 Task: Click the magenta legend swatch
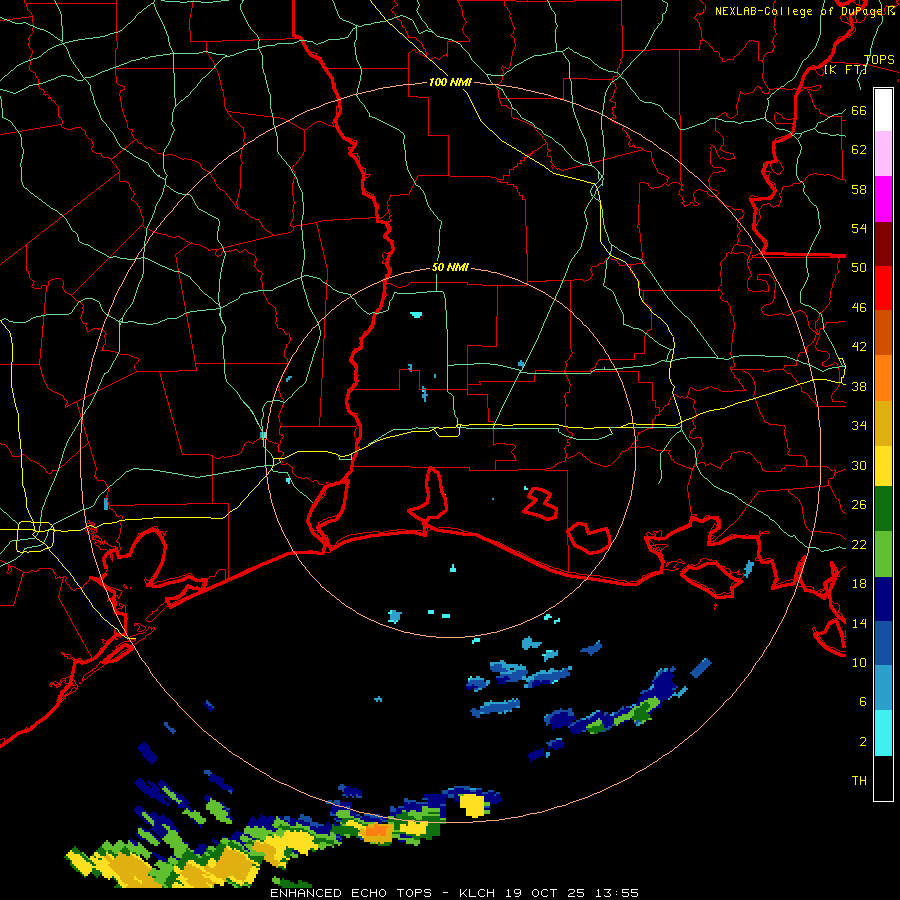[883, 199]
